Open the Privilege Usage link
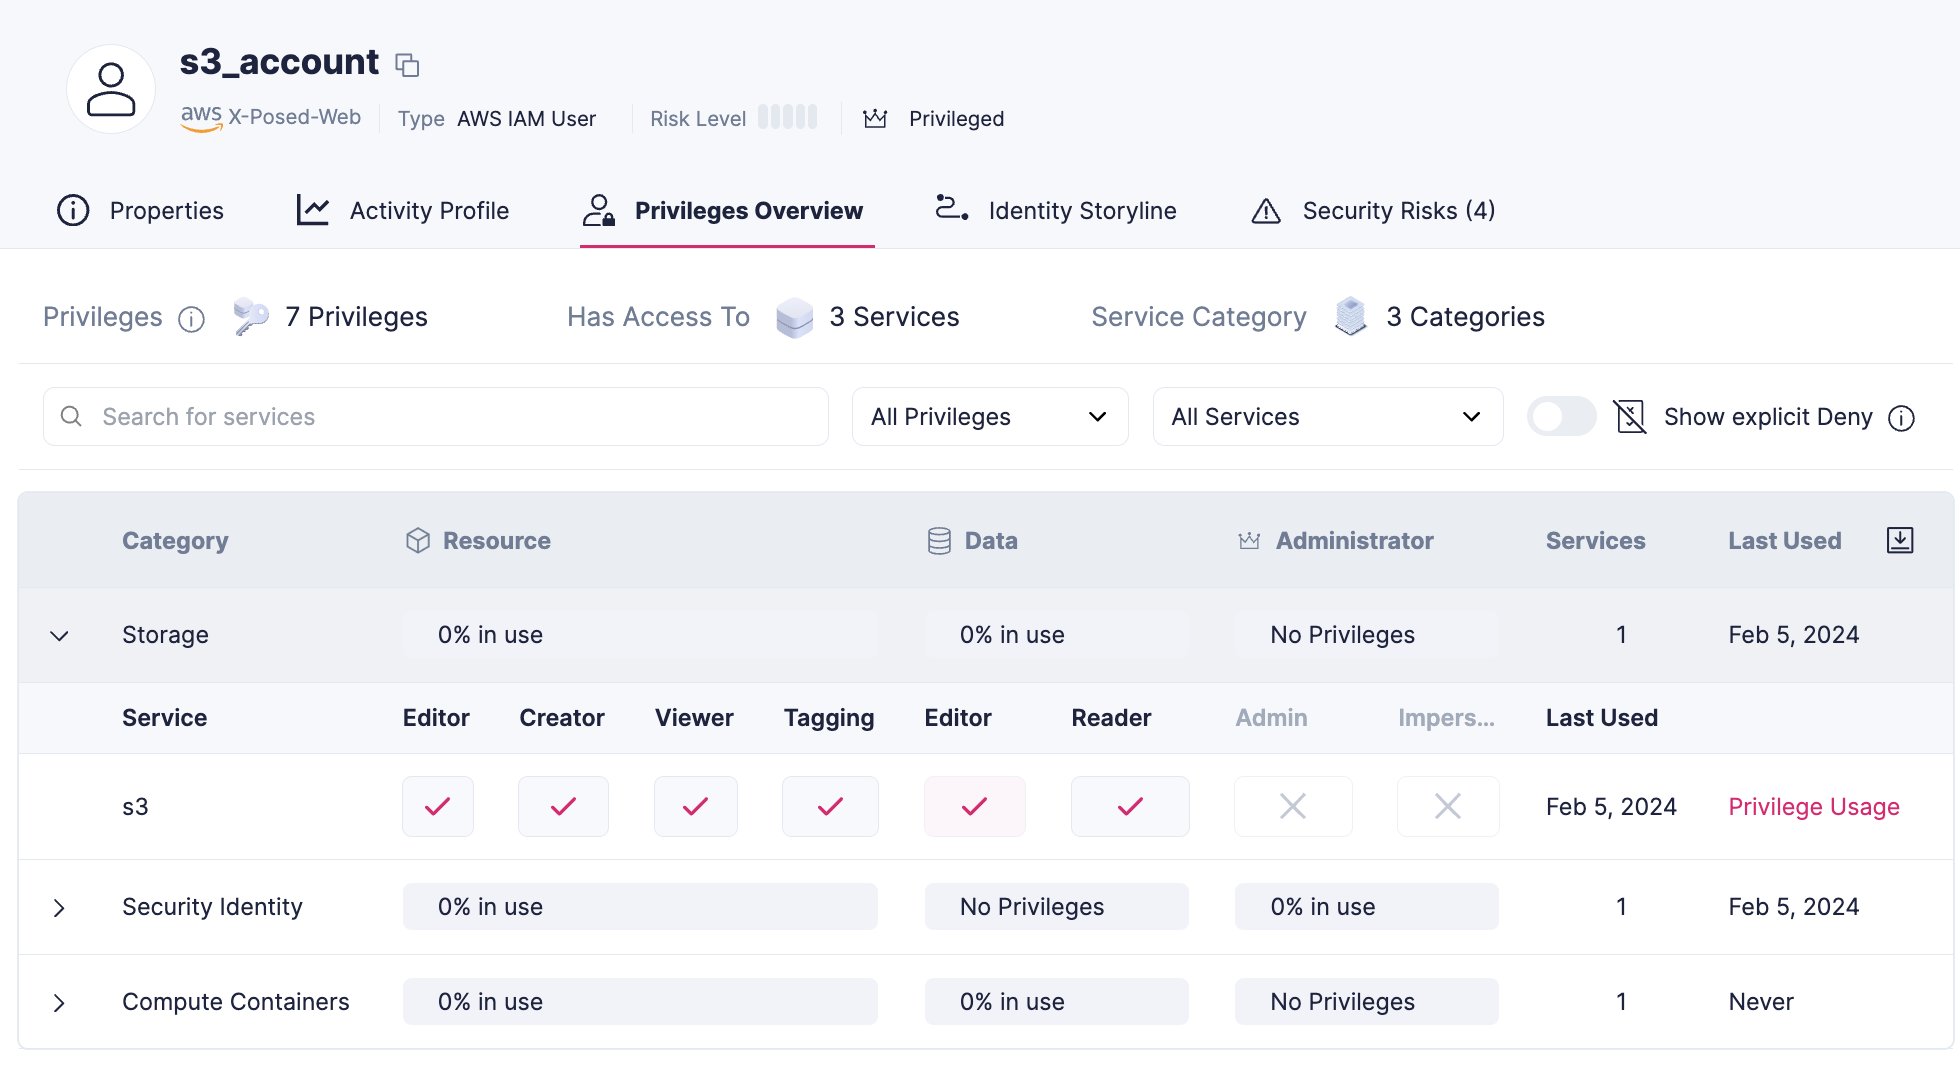The width and height of the screenshot is (1960, 1068). (x=1813, y=807)
